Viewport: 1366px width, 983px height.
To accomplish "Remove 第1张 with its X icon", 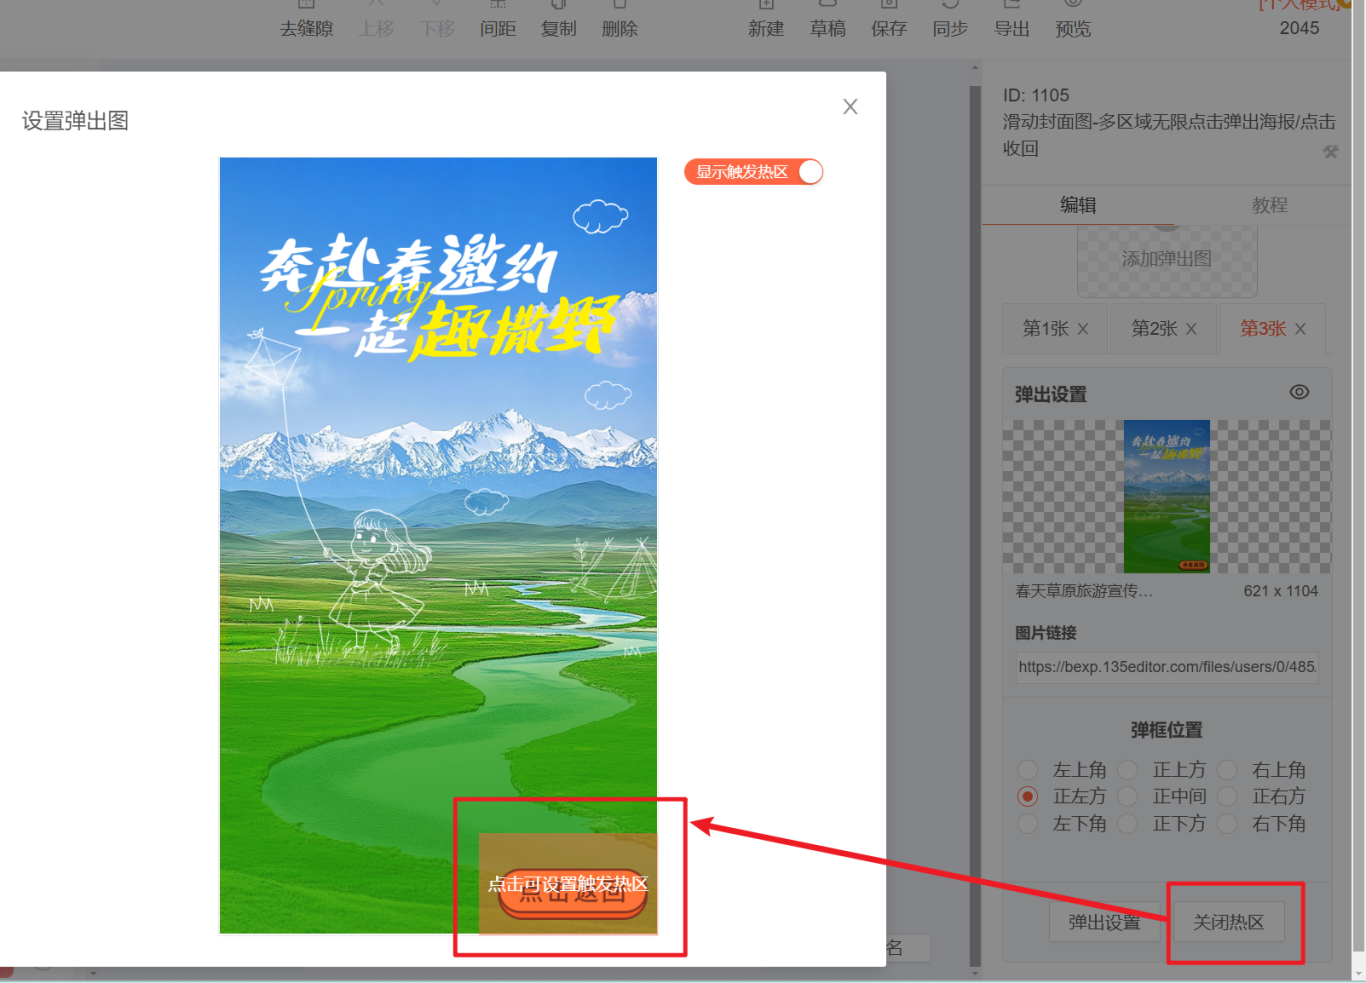I will pyautogui.click(x=1083, y=329).
